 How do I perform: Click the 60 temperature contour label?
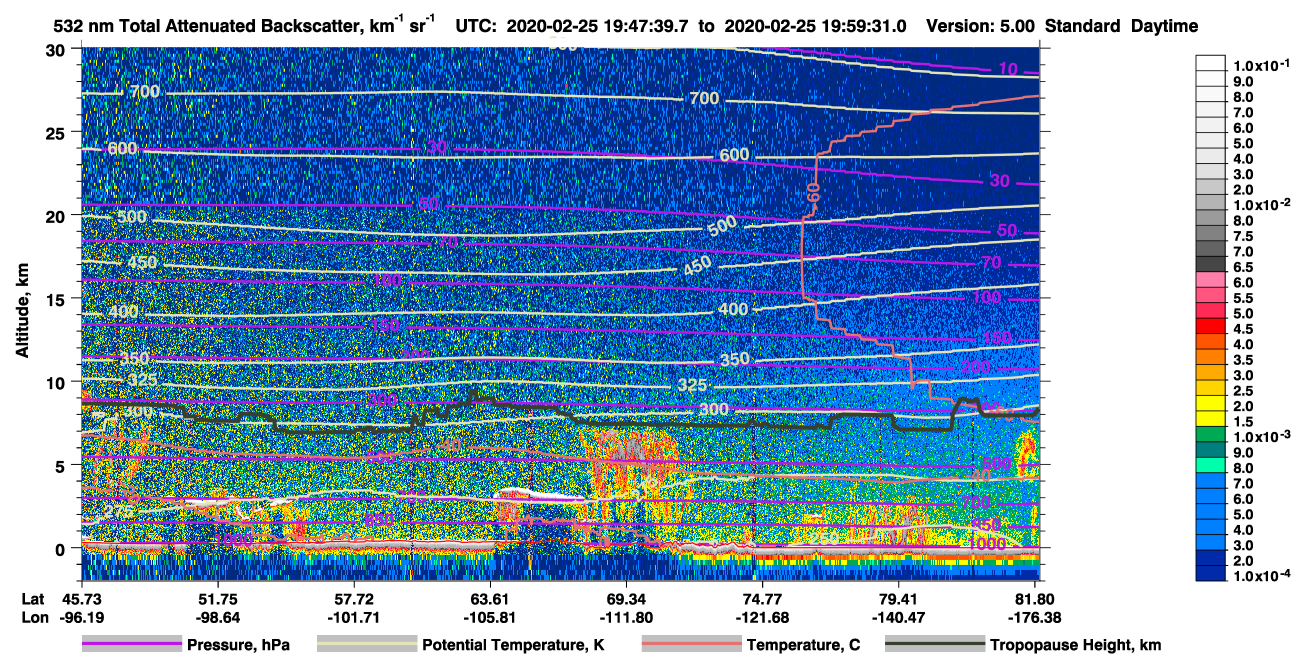813,192
